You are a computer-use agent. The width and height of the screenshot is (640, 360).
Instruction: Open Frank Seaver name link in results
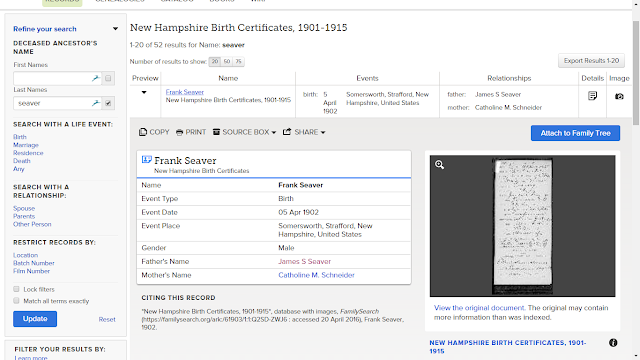click(184, 92)
